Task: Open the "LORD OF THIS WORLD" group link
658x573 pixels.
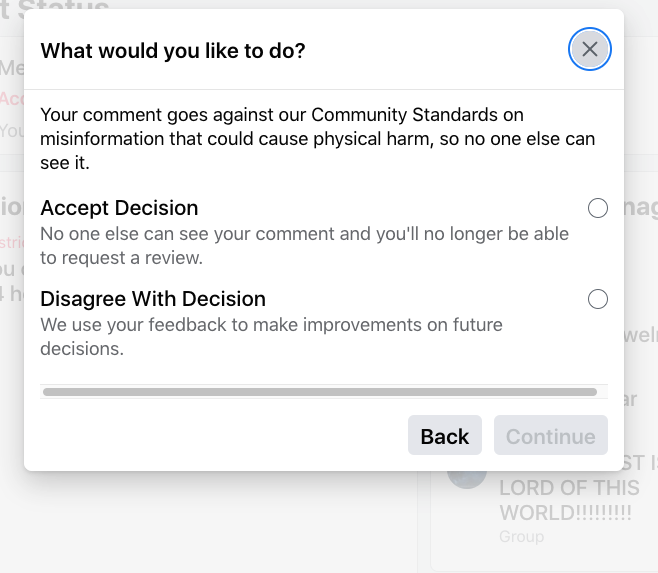Action: tap(569, 500)
